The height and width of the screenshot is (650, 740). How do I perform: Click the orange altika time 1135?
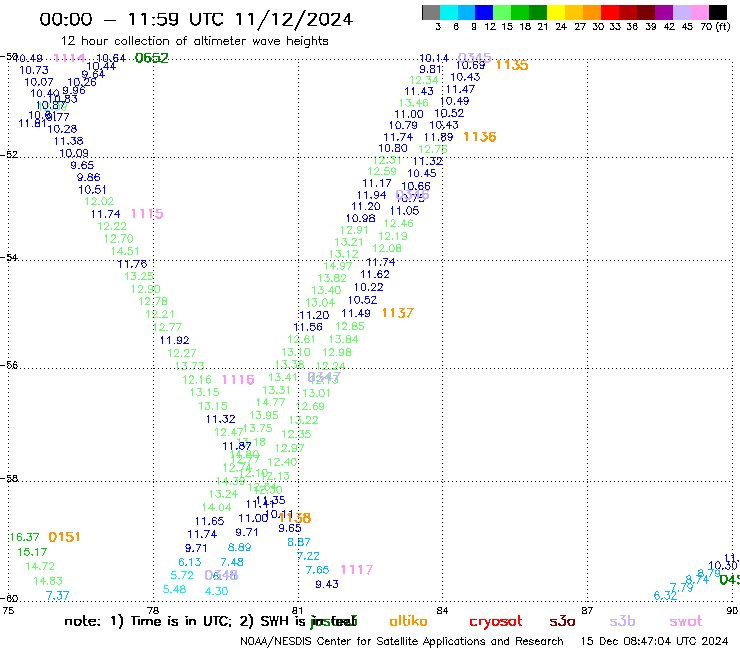point(512,65)
